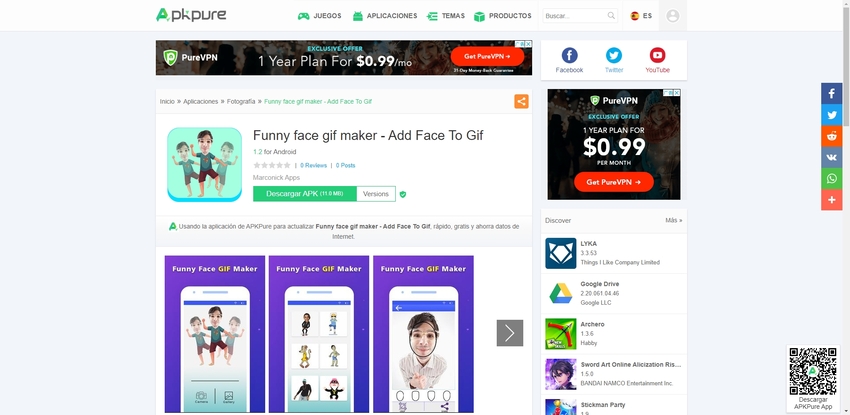The image size is (850, 415).
Task: Open the ES language selector
Action: pyautogui.click(x=641, y=16)
